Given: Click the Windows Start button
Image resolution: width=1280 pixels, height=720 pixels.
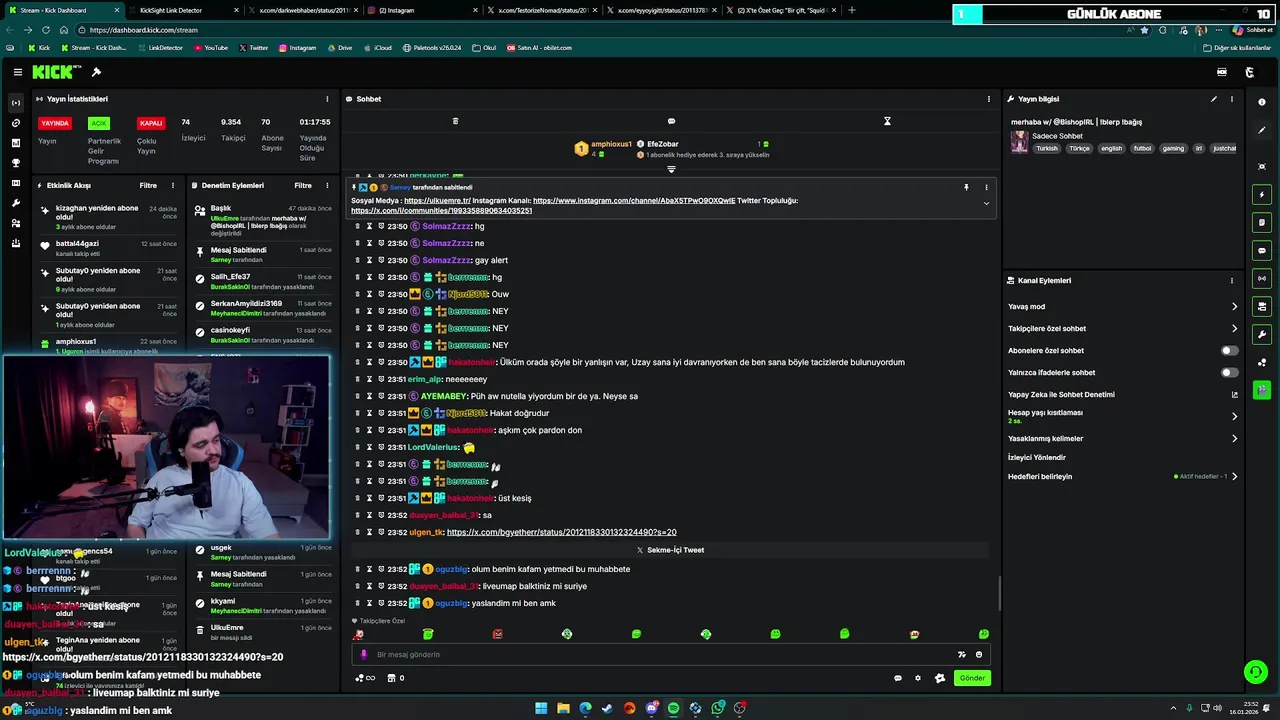Looking at the screenshot, I should 541,708.
